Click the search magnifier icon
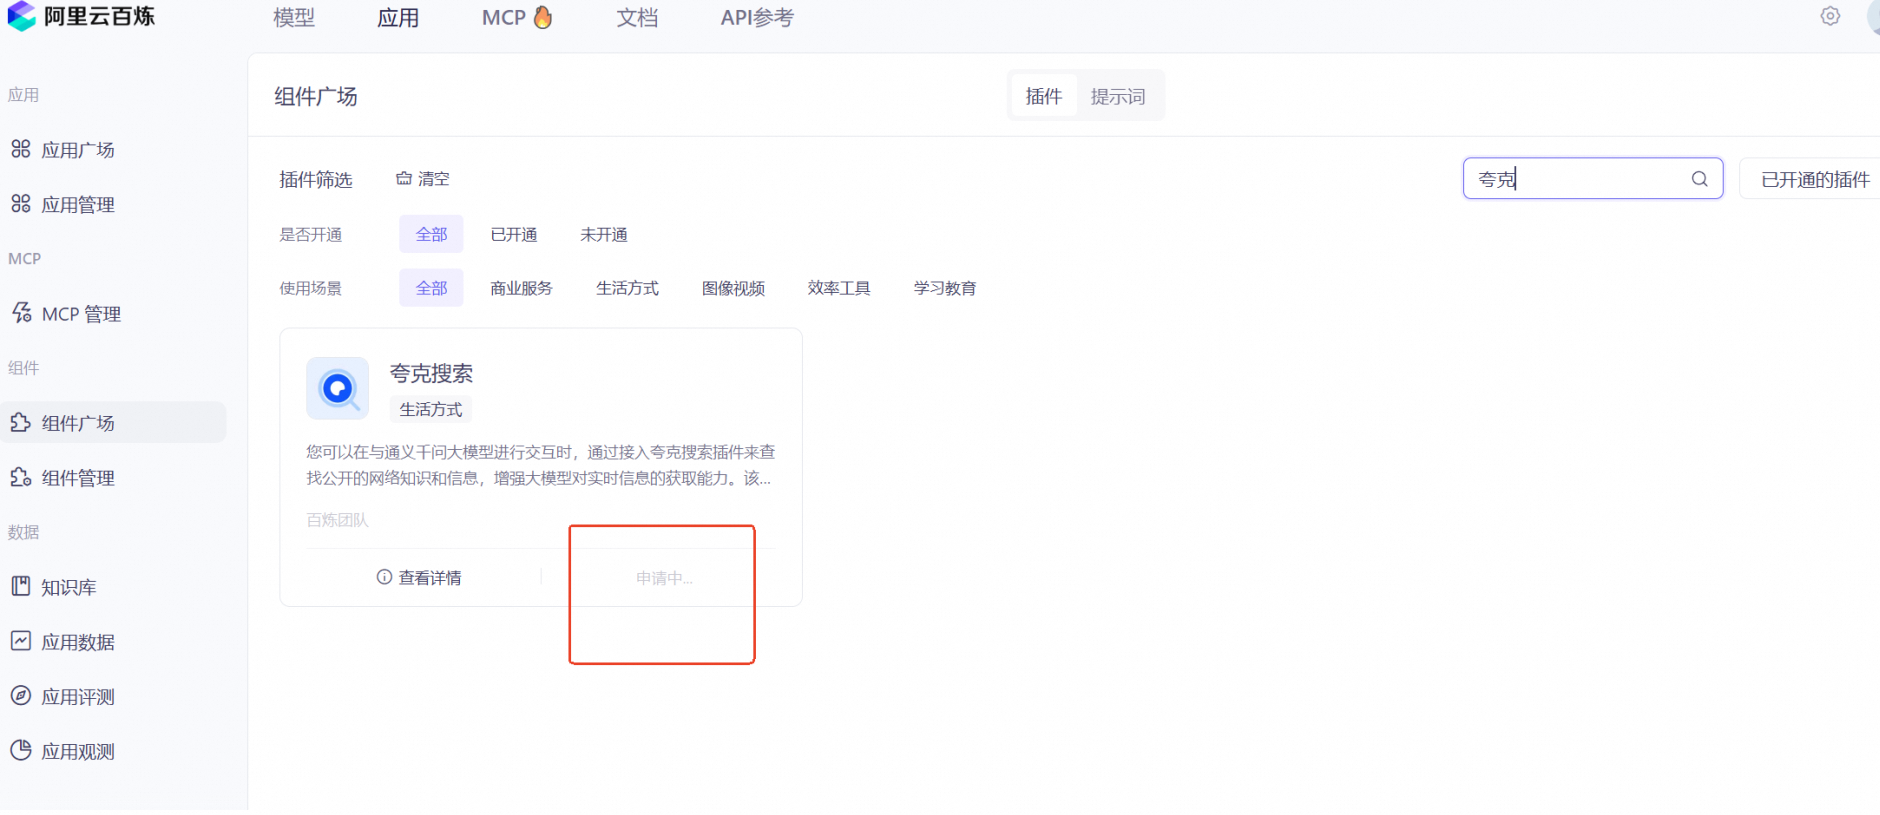 coord(1699,179)
